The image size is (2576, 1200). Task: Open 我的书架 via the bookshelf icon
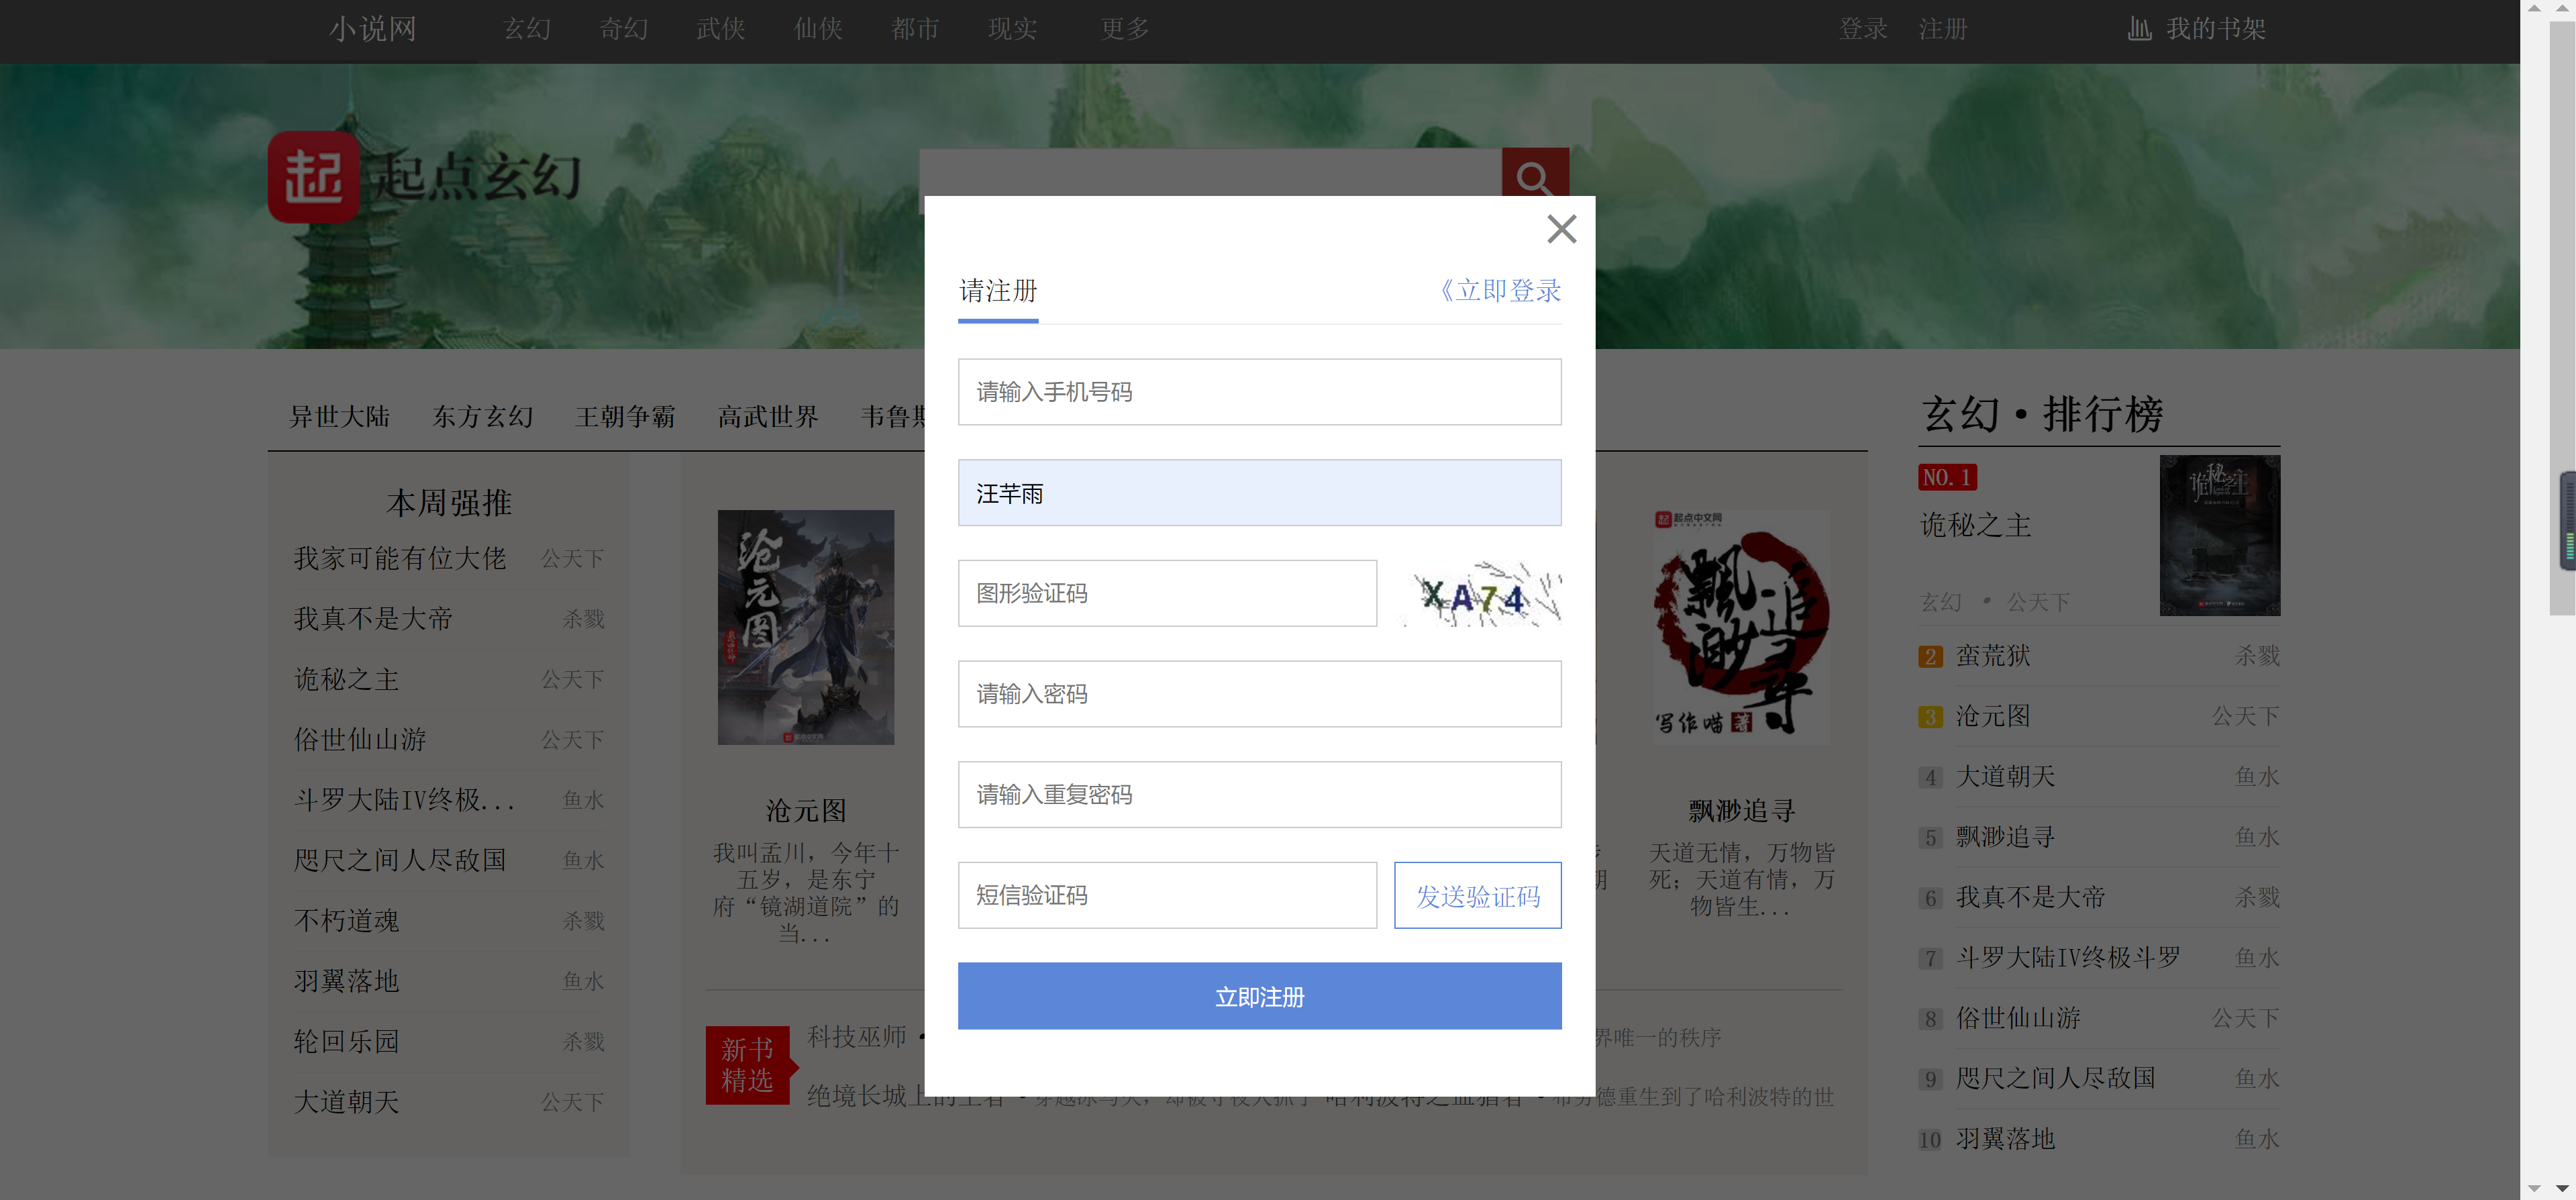click(2140, 28)
